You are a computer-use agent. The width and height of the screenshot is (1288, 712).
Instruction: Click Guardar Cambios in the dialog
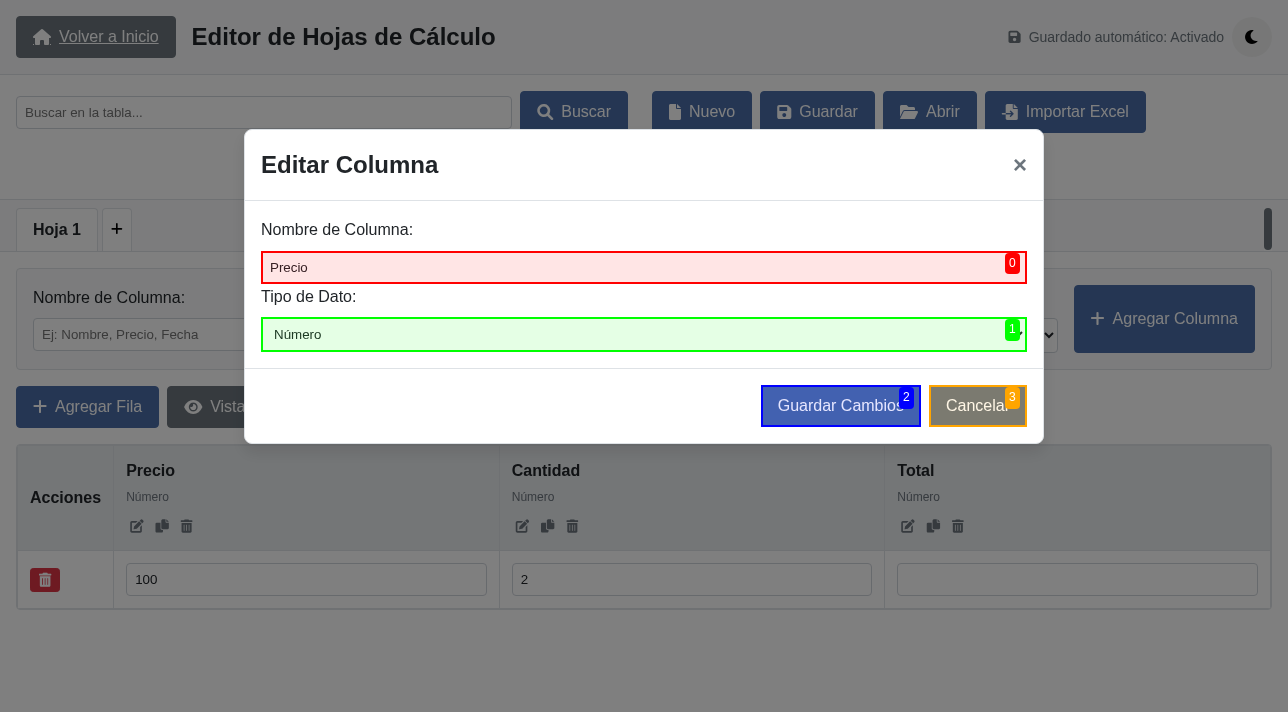(840, 406)
